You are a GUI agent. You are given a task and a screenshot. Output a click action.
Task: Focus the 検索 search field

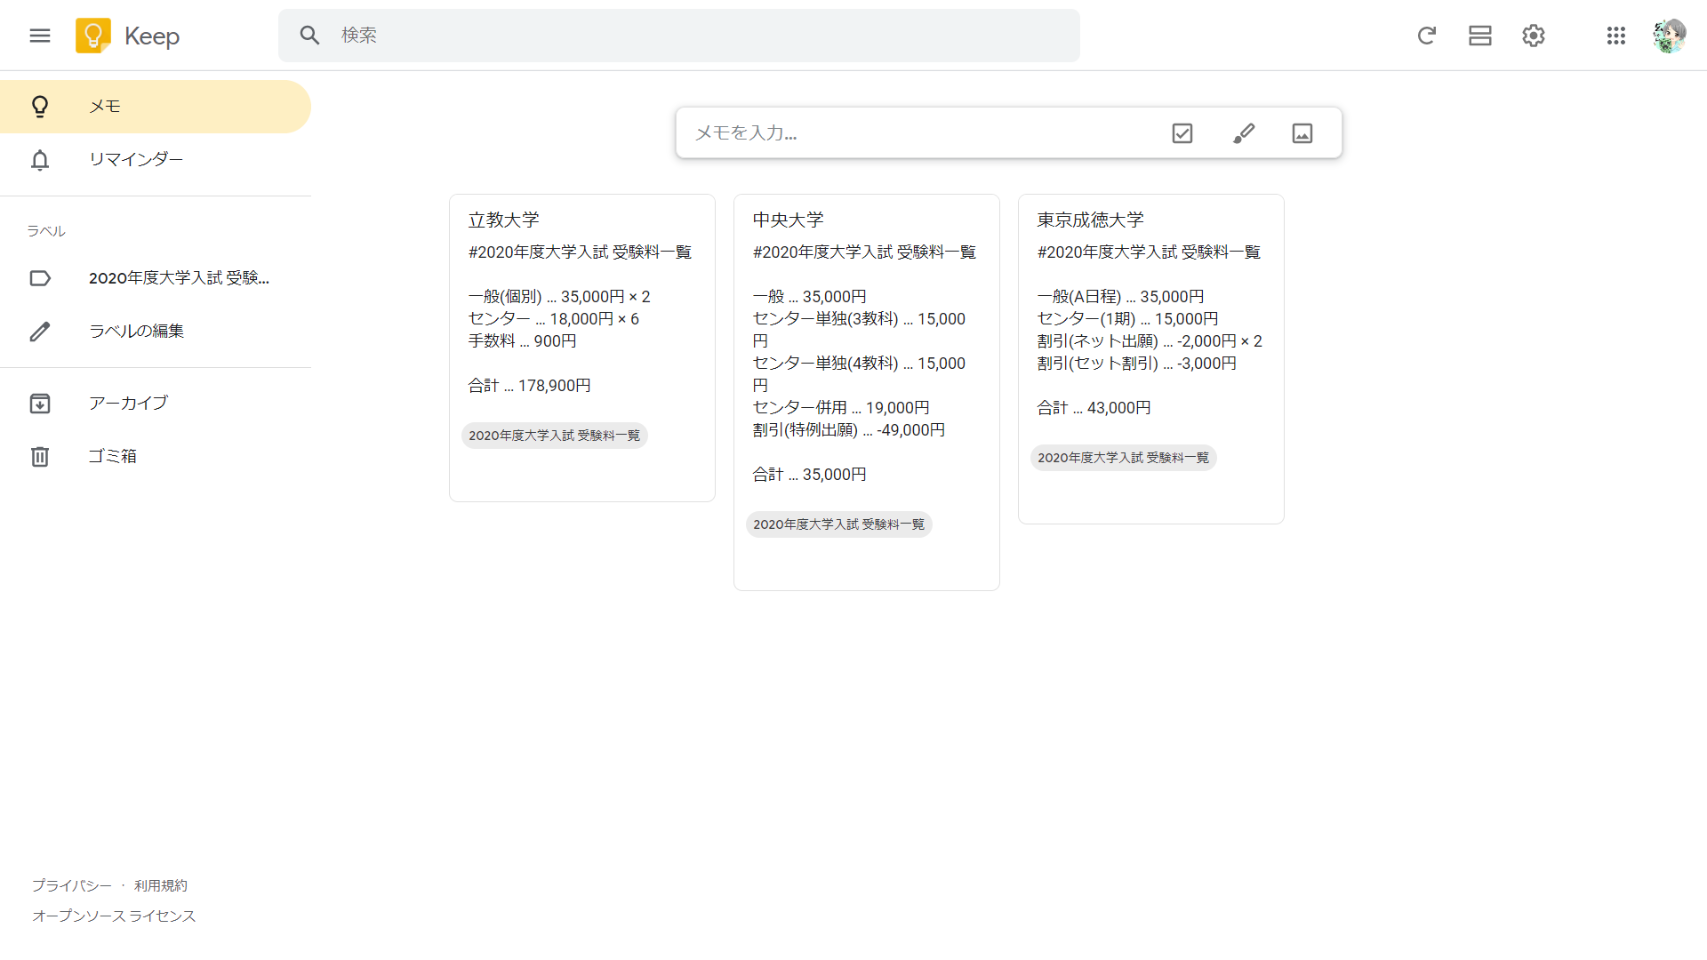(x=700, y=36)
